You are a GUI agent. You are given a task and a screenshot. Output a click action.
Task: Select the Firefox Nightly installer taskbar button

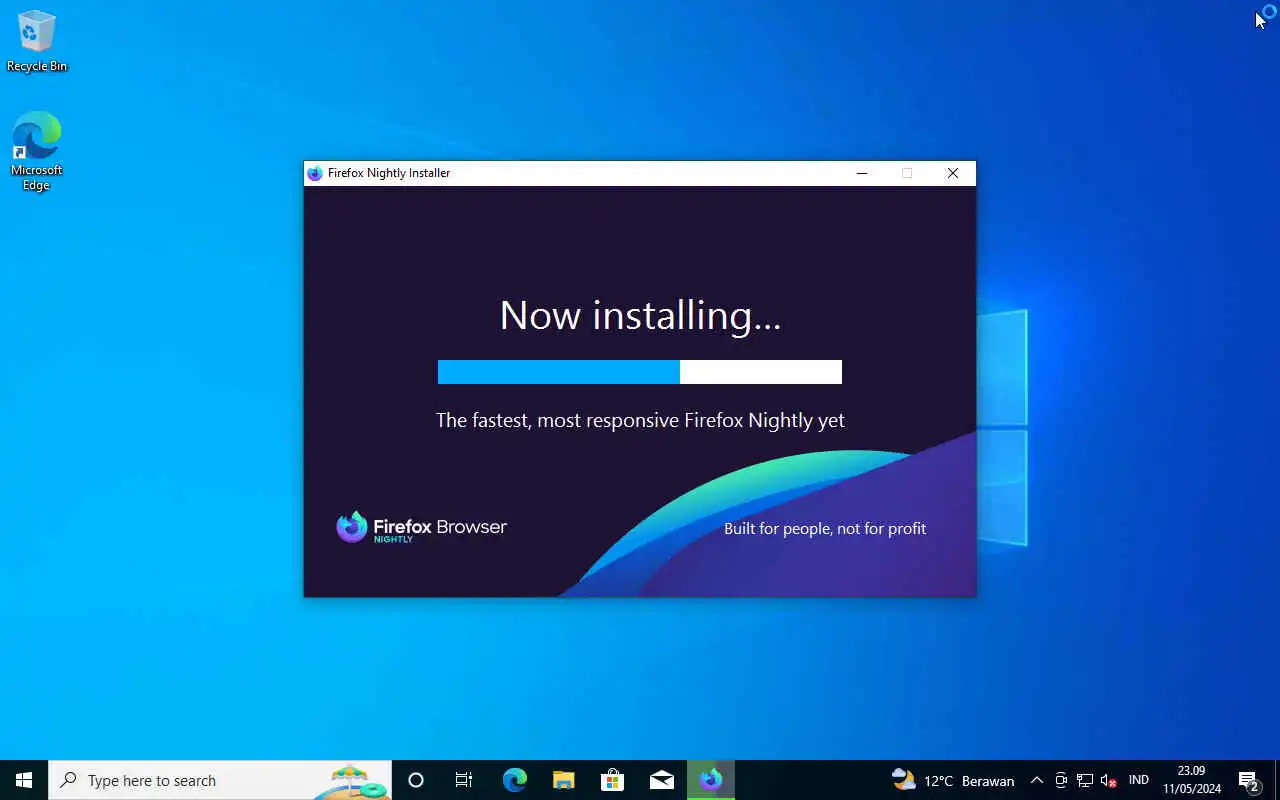tap(711, 780)
